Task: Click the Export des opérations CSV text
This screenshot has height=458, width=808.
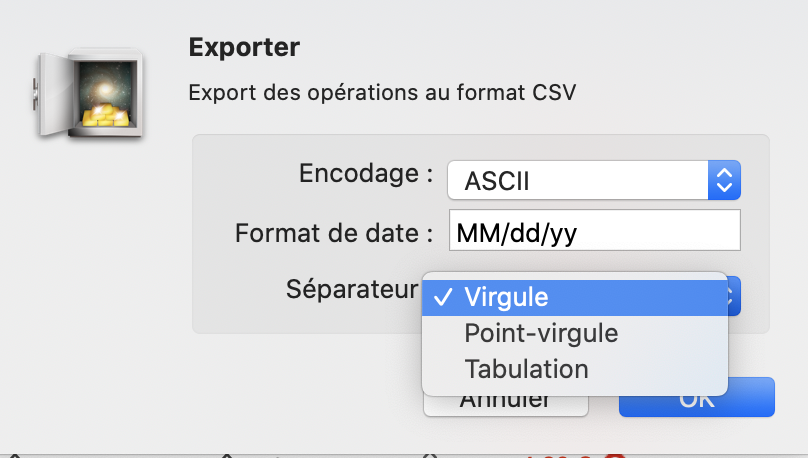Action: (x=382, y=93)
